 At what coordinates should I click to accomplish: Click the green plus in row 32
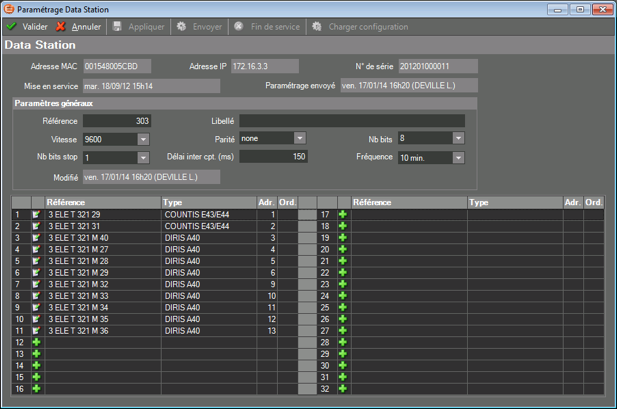[x=342, y=388]
